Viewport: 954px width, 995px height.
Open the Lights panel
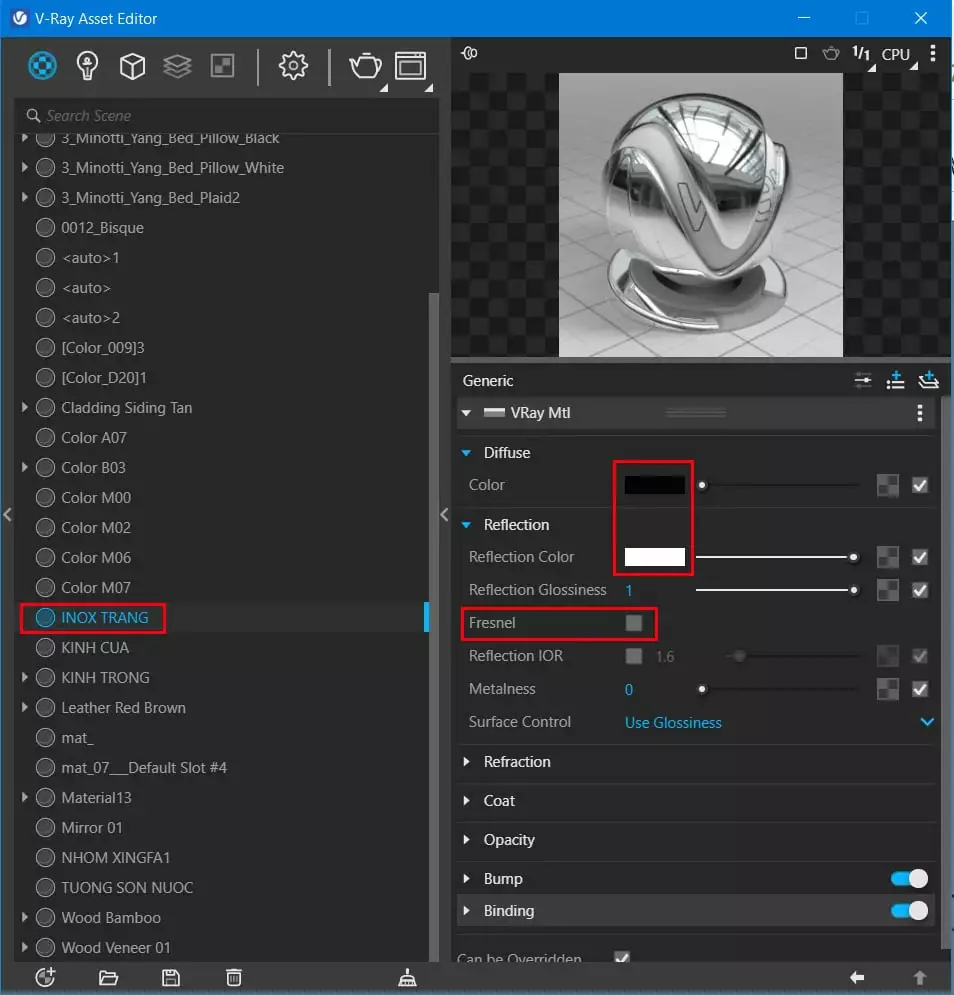click(87, 66)
